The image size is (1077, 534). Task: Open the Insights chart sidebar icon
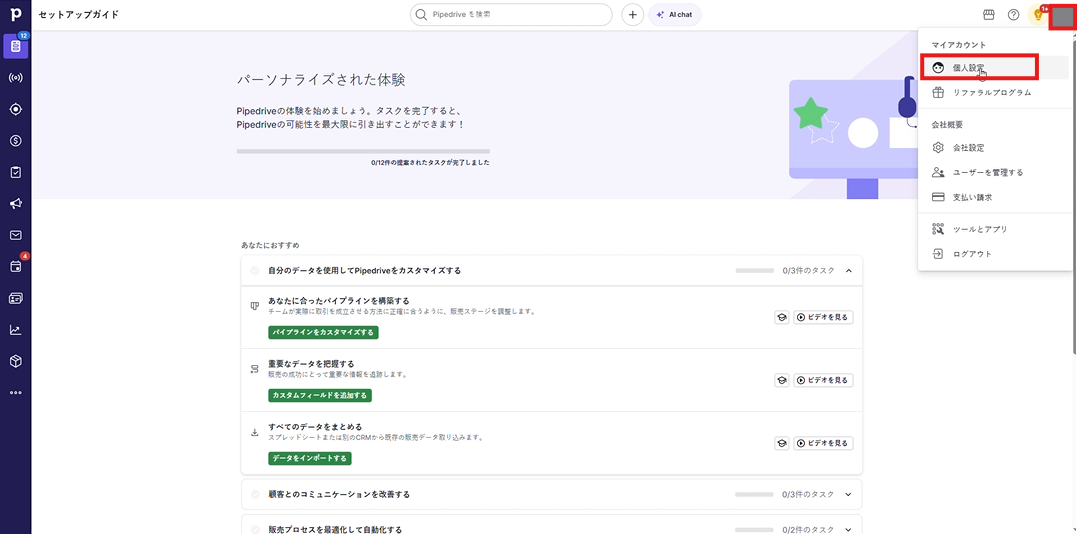15,330
